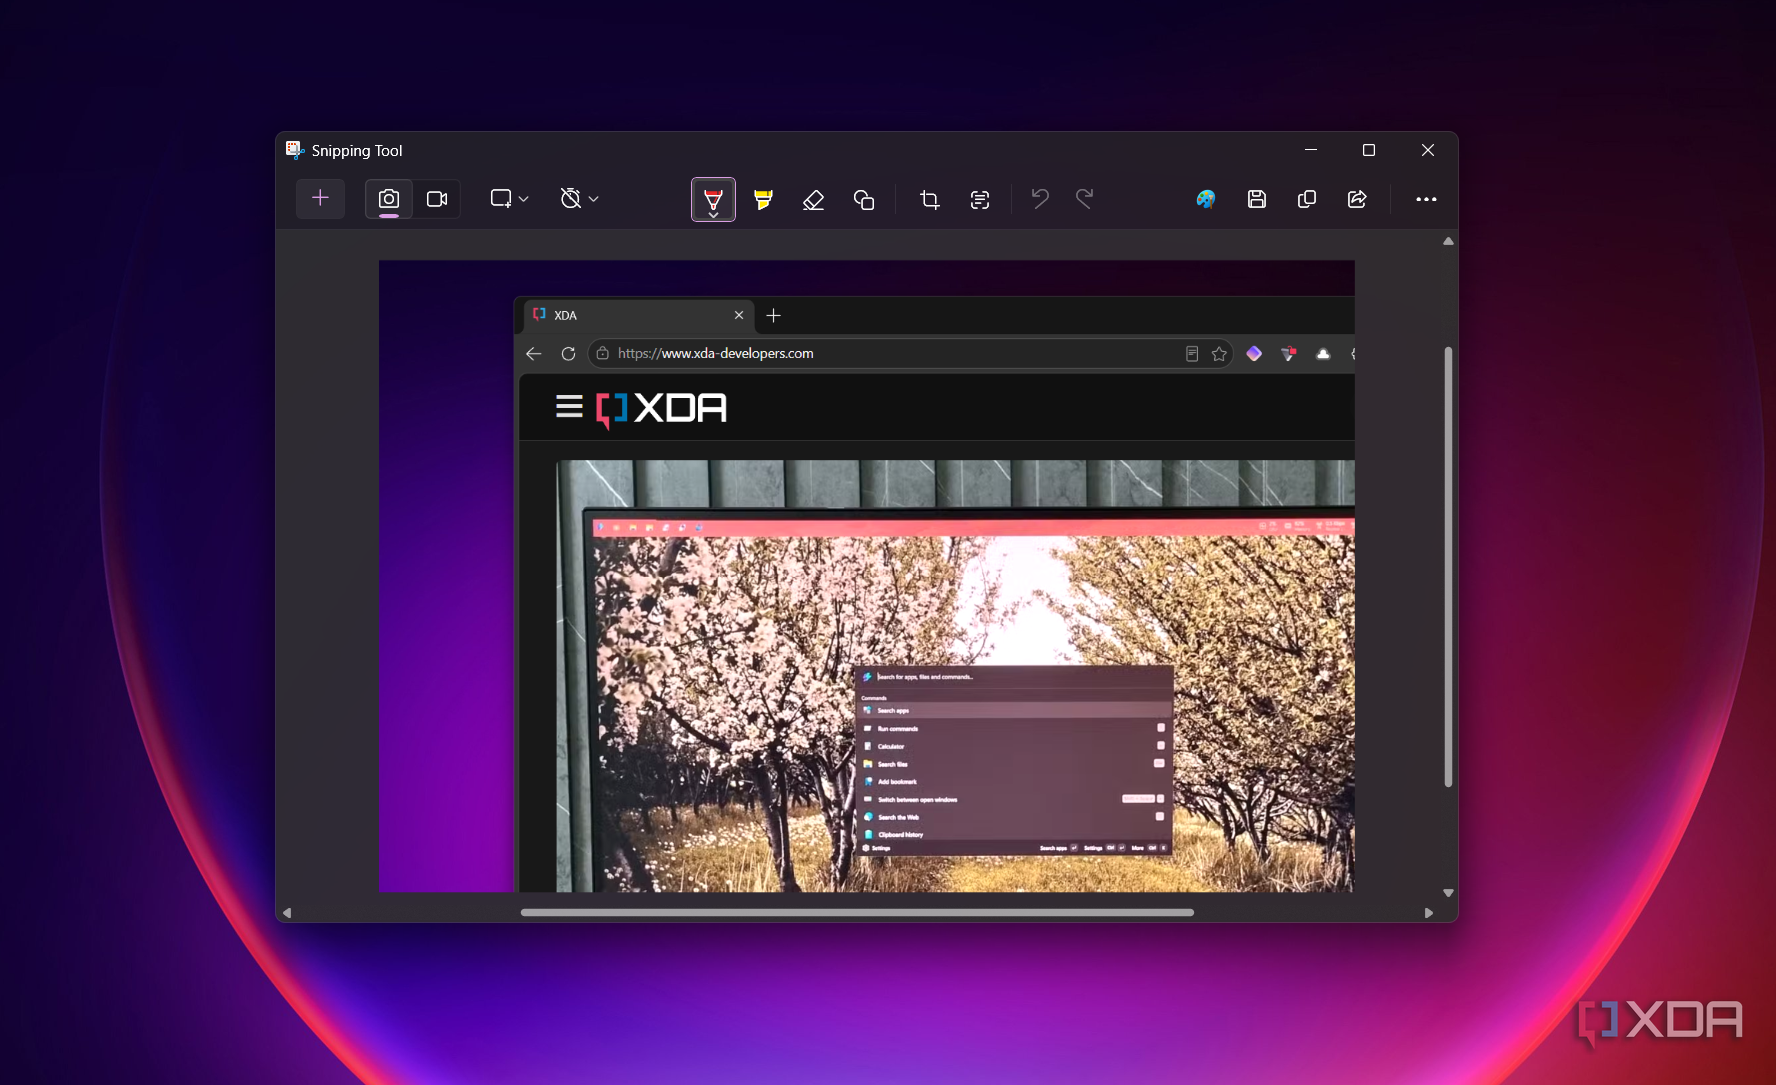This screenshot has height=1085, width=1776.
Task: Click the favorites star in address bar
Action: coord(1219,354)
